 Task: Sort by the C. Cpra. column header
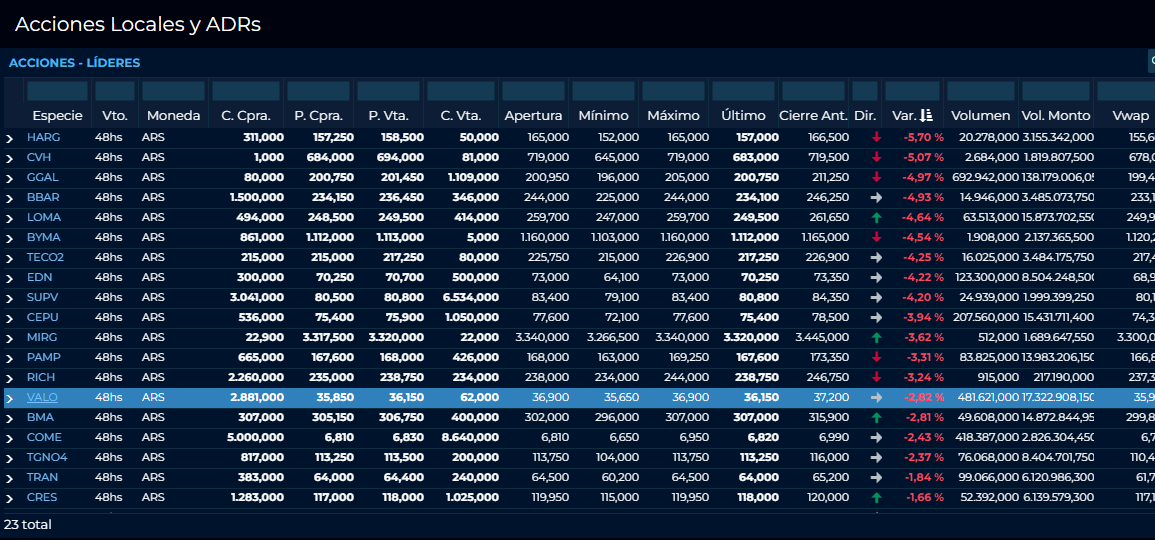click(x=245, y=116)
